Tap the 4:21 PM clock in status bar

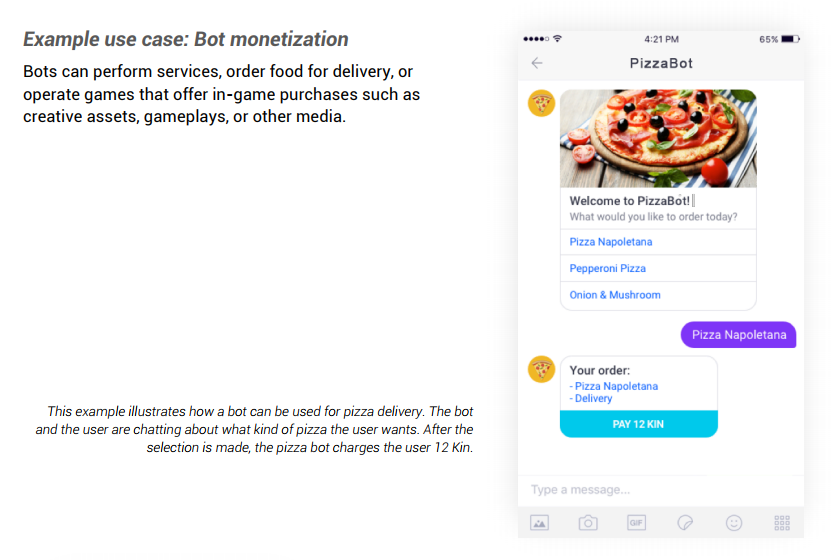[661, 39]
